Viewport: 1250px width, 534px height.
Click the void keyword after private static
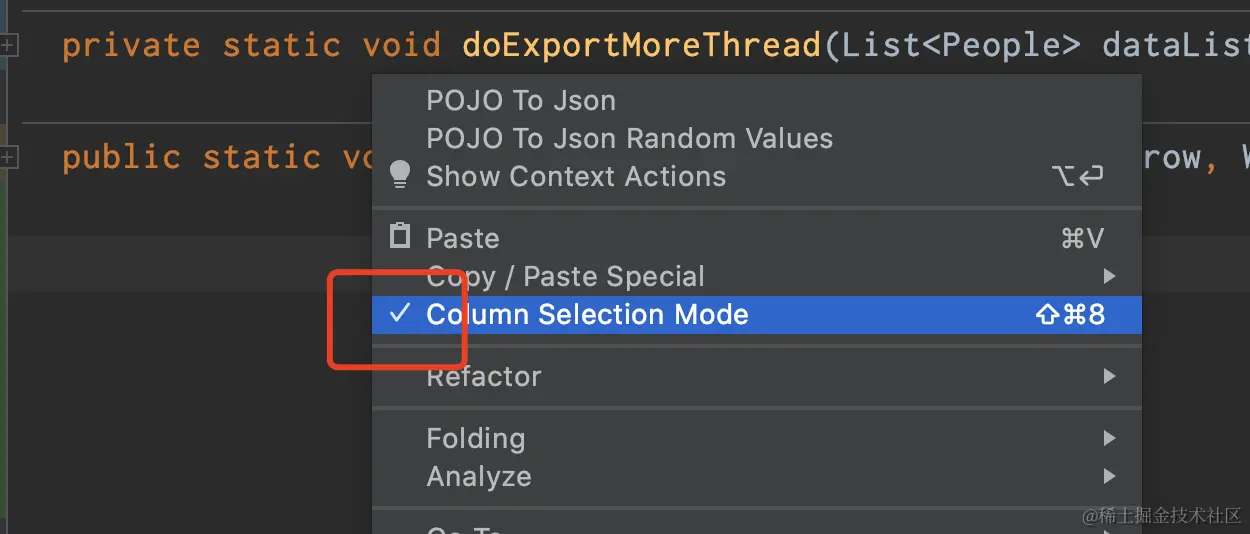point(401,45)
